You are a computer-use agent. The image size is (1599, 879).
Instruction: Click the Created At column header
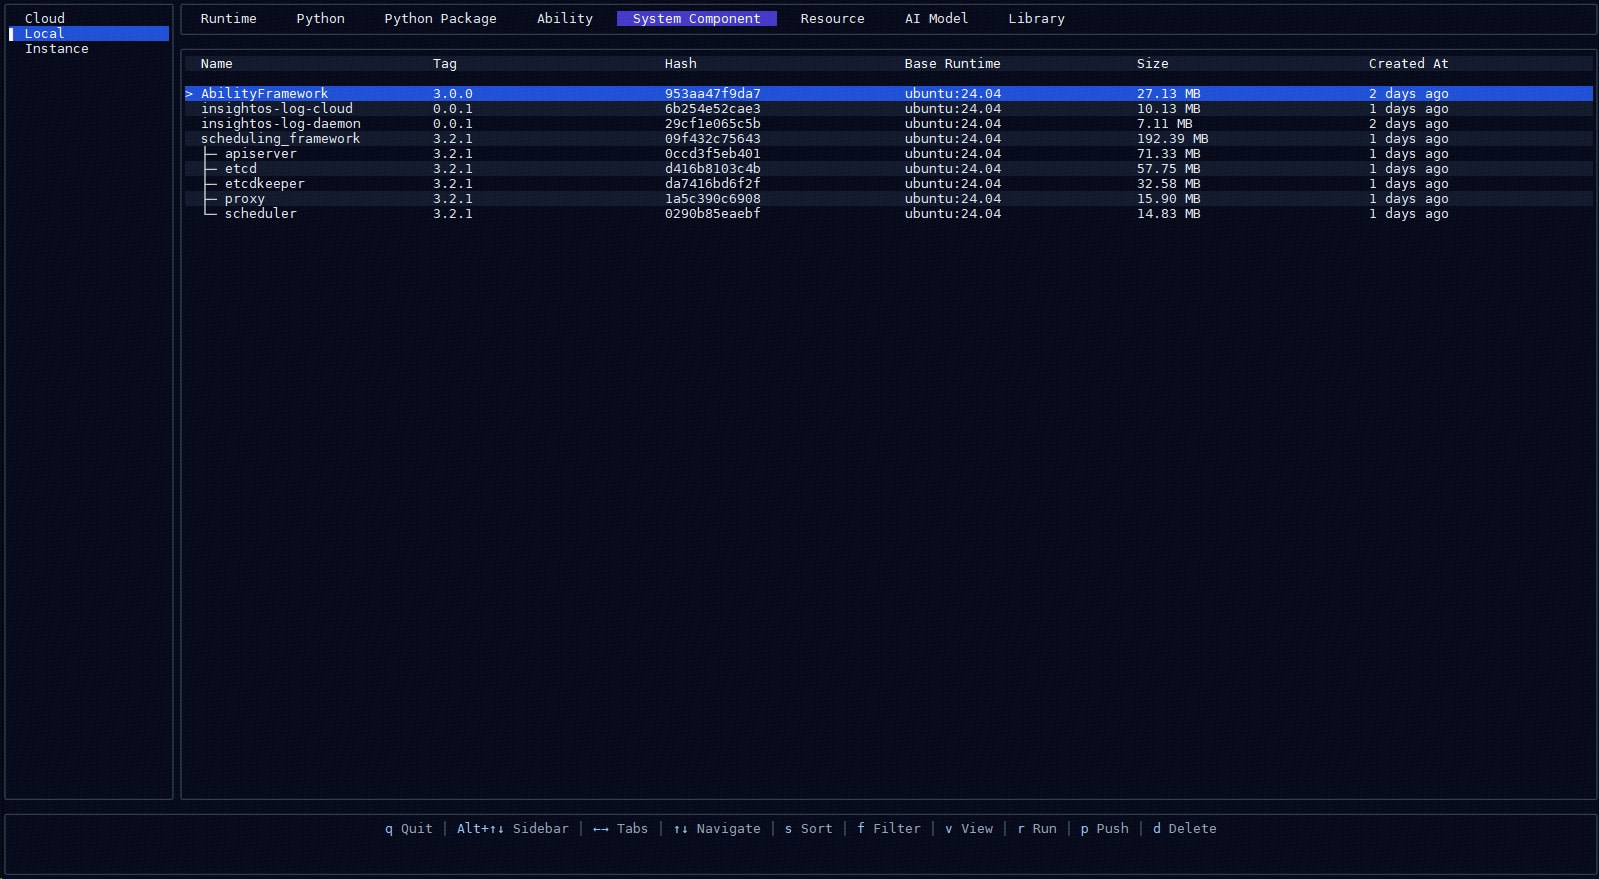(x=1409, y=63)
